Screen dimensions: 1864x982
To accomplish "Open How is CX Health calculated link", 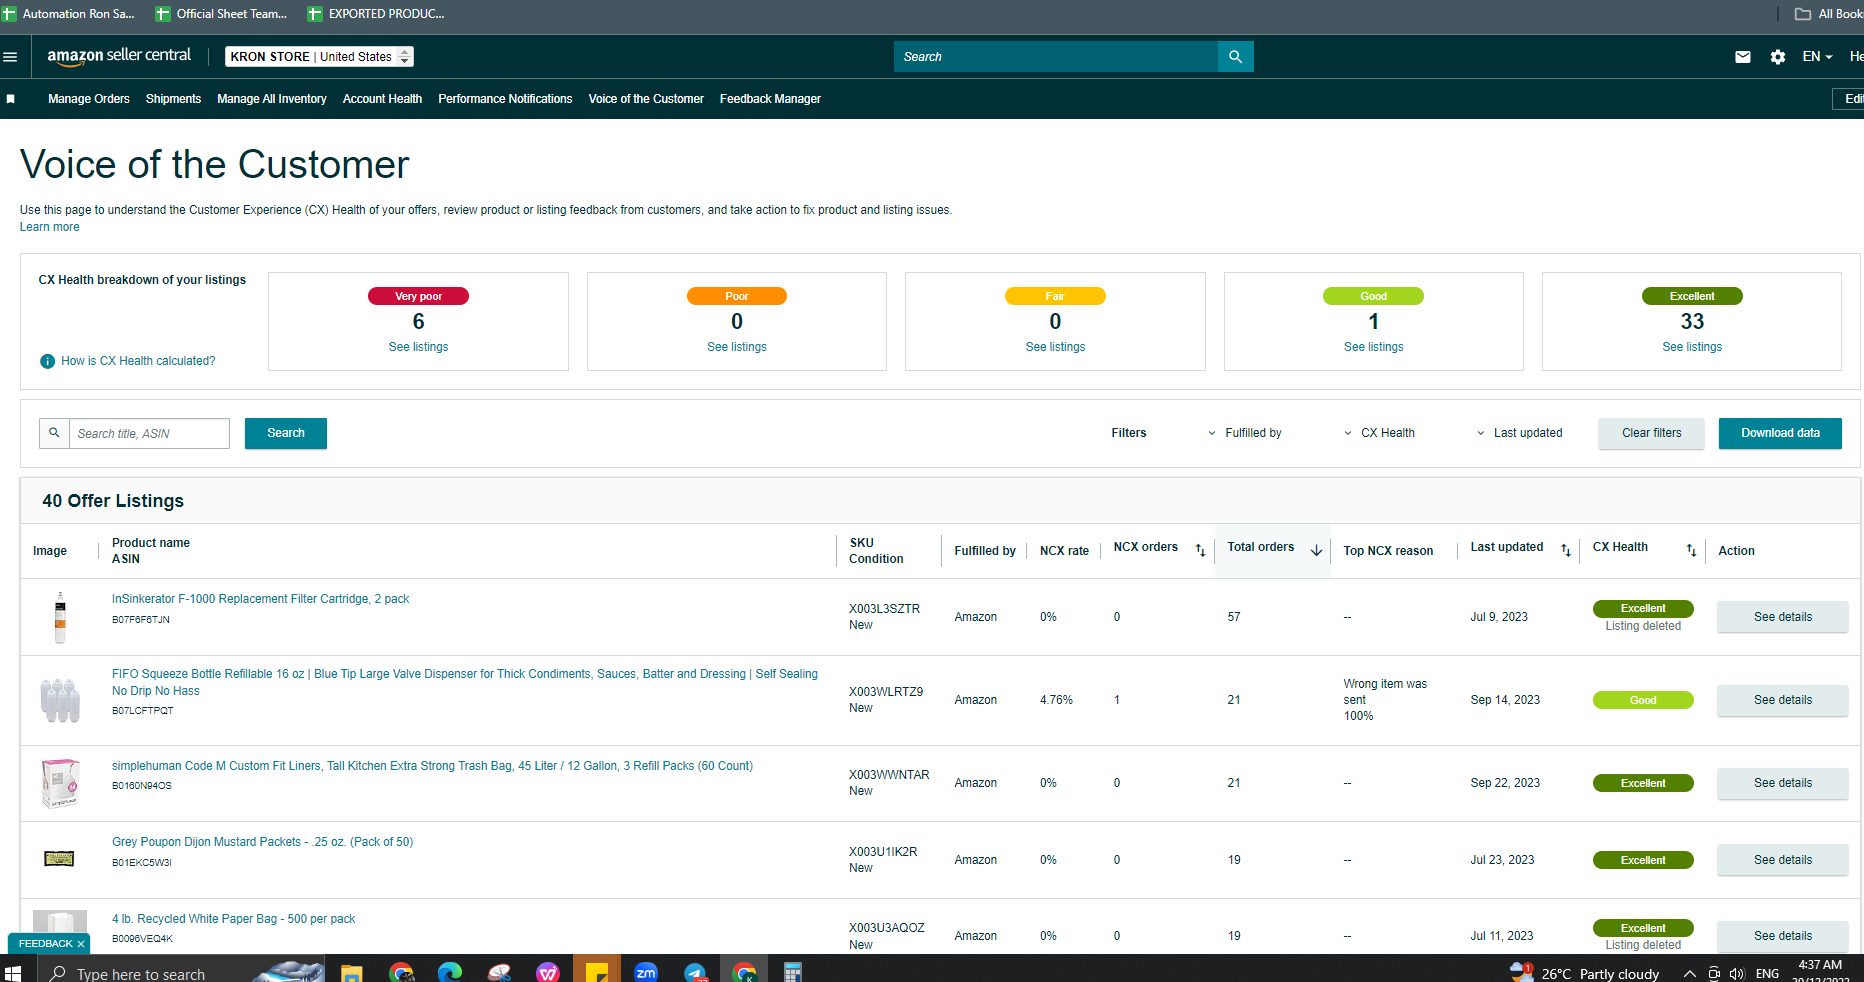I will coord(138,361).
